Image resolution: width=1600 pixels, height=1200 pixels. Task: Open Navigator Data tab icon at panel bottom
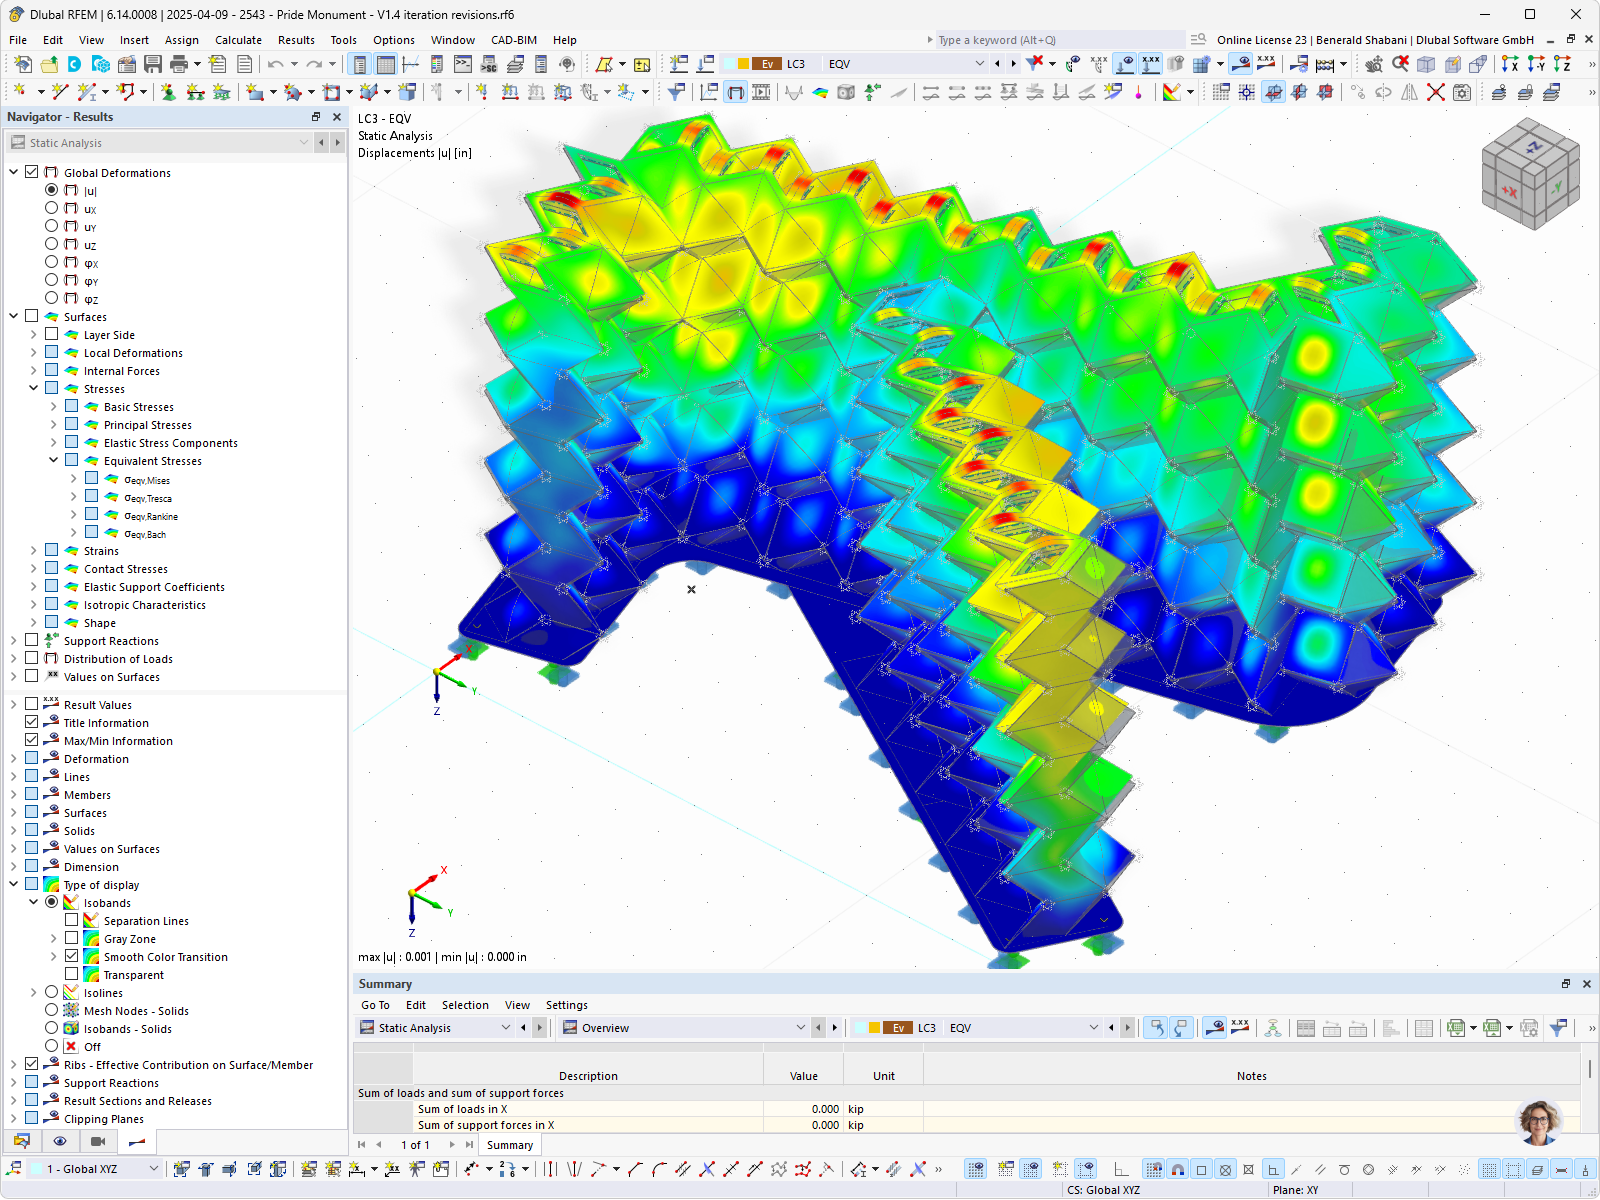tap(22, 1141)
